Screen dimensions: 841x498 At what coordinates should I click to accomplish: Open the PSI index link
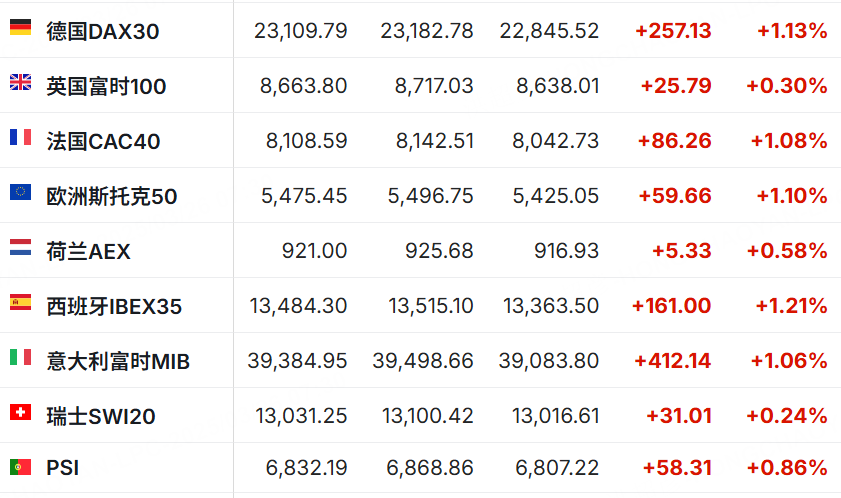[x=63, y=468]
